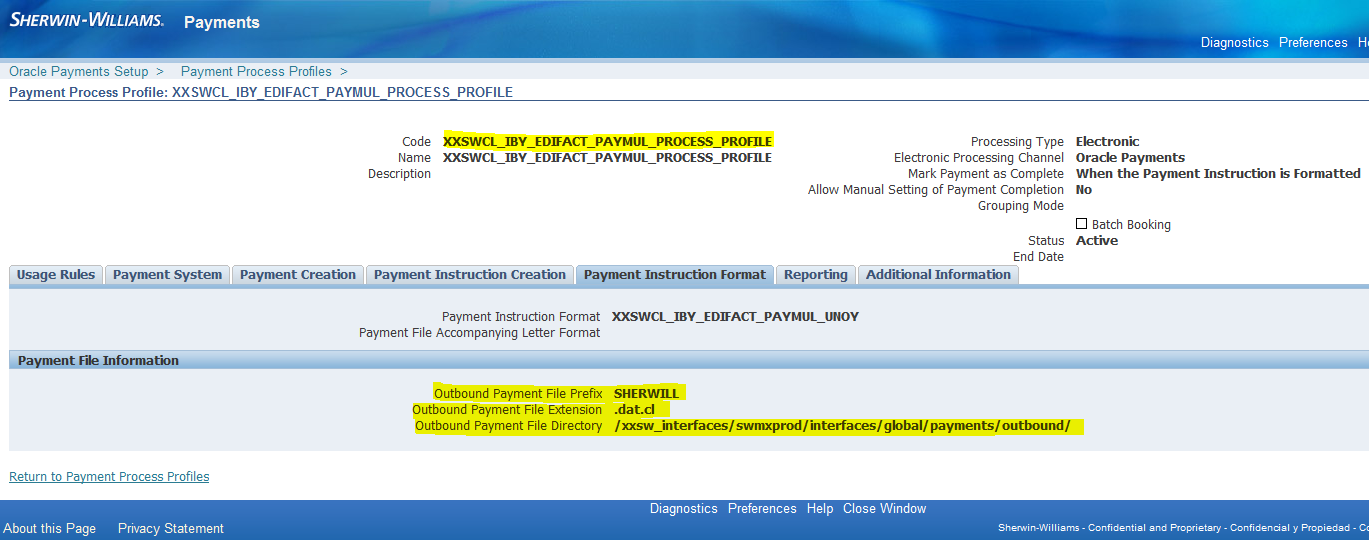Screen dimensions: 1369x550
Task: Select the Payment Instruction Format tab
Action: coord(675,275)
